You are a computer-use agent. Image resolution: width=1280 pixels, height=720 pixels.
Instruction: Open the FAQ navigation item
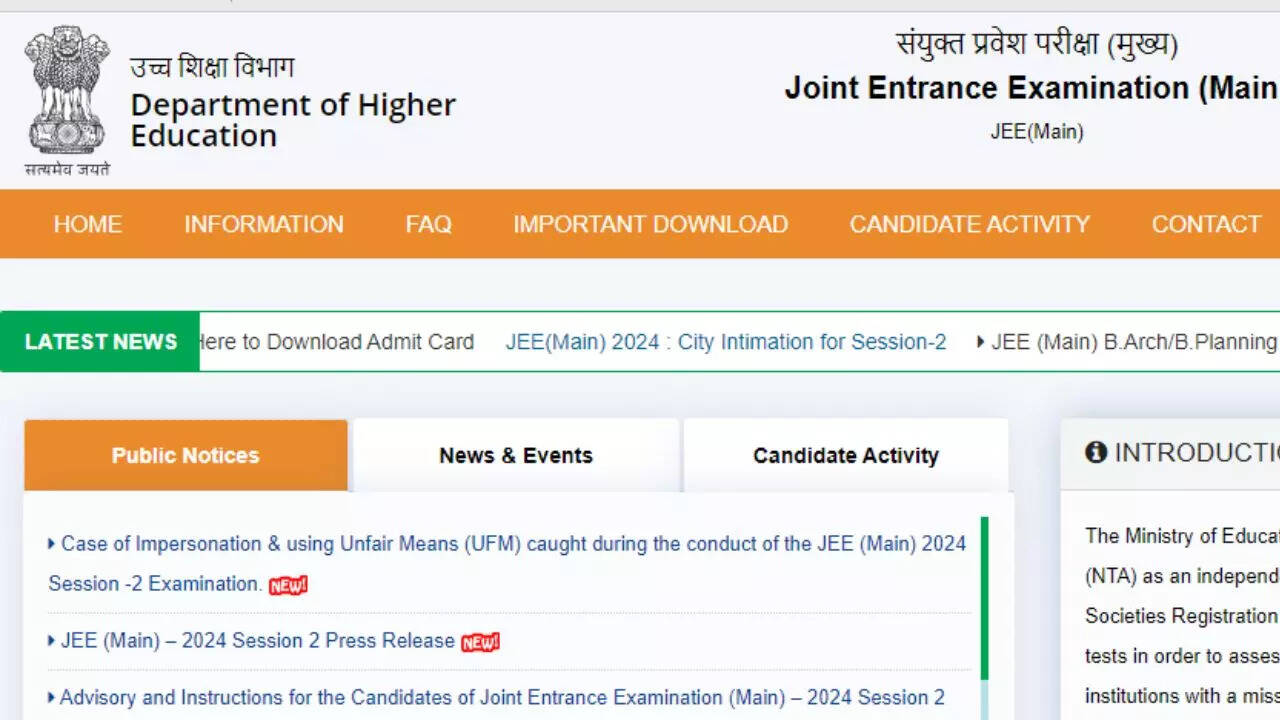pyautogui.click(x=429, y=224)
